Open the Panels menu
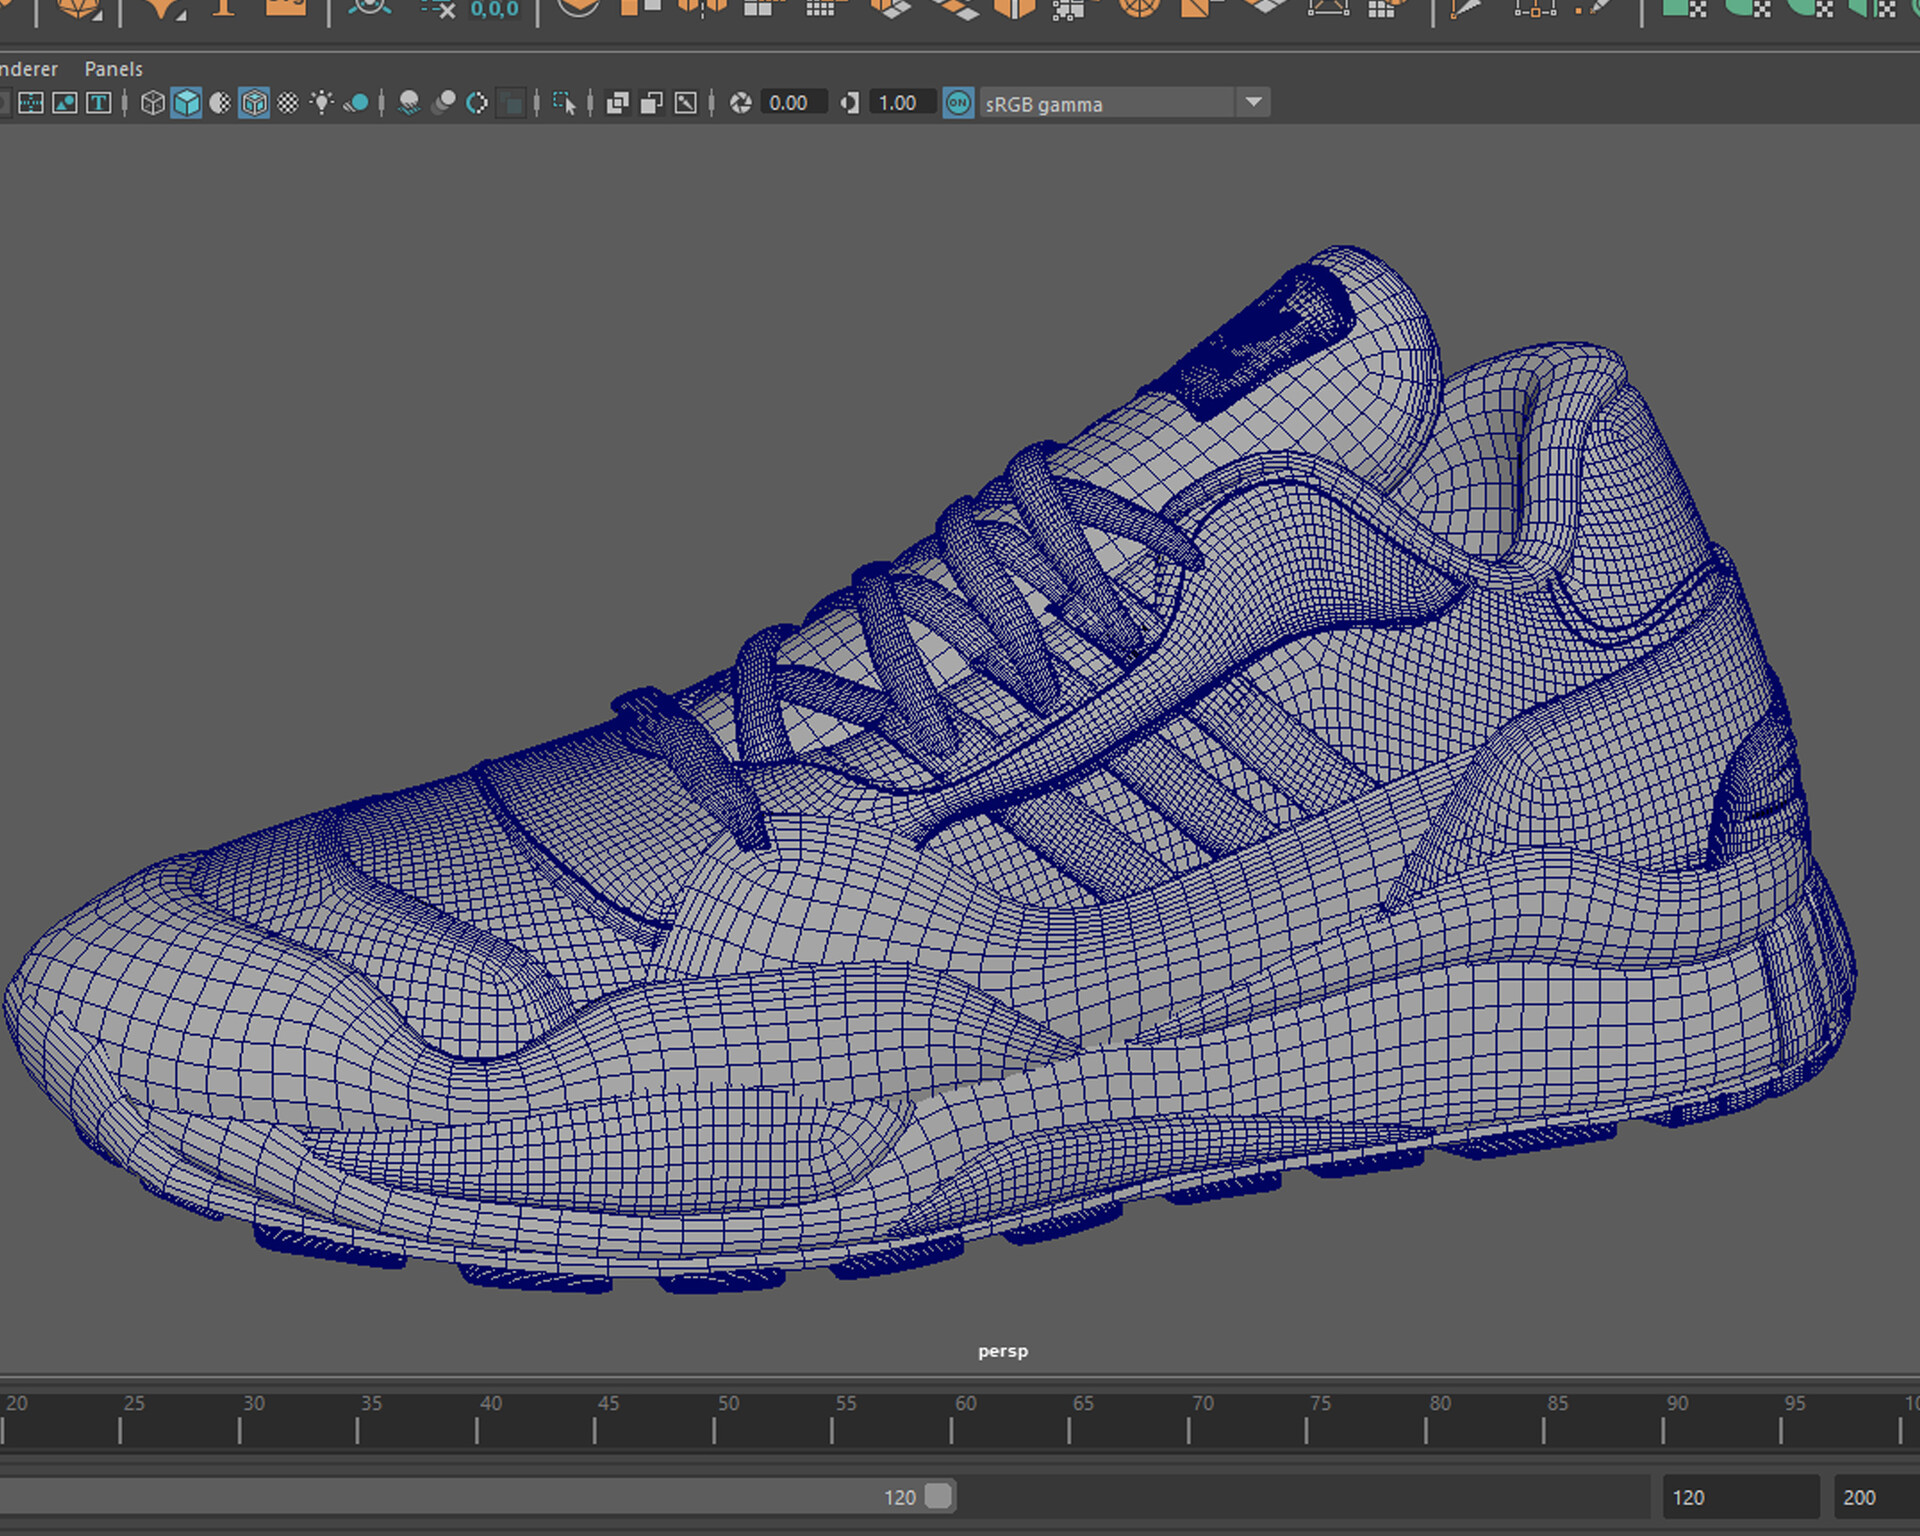The height and width of the screenshot is (1536, 1920). 113,68
